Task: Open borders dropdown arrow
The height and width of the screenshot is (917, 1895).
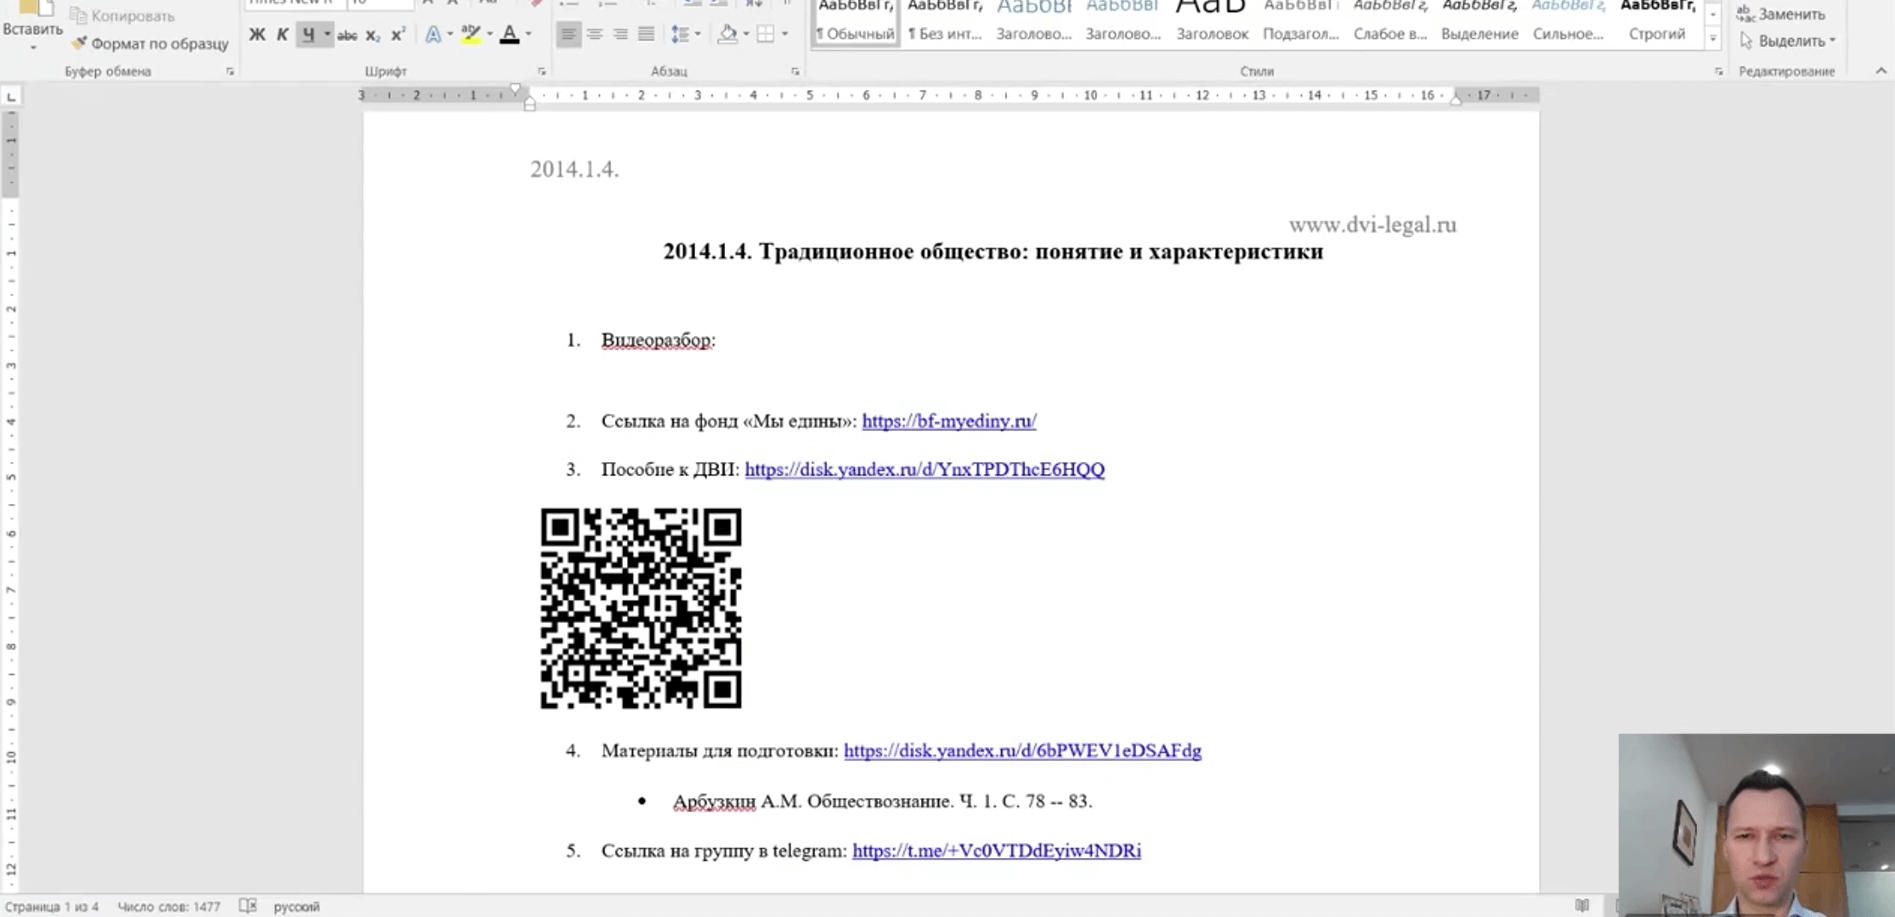Action: [x=784, y=35]
